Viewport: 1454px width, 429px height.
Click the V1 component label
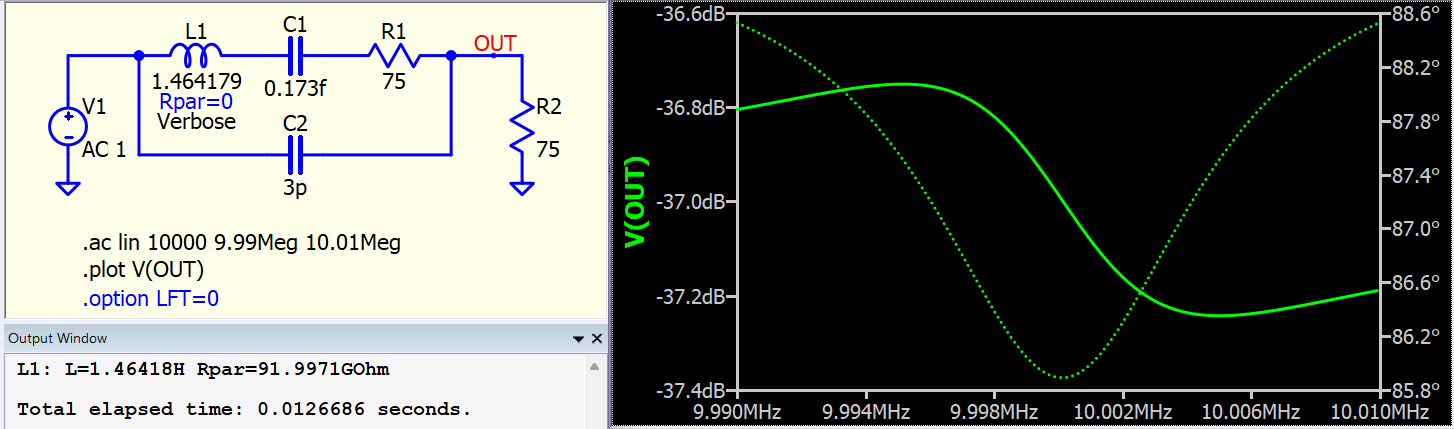(x=93, y=105)
